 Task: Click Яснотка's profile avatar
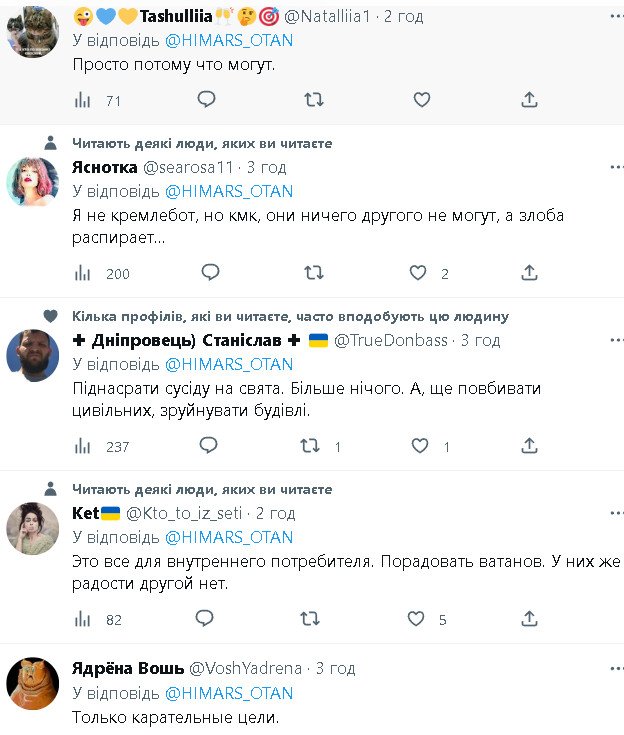click(33, 181)
